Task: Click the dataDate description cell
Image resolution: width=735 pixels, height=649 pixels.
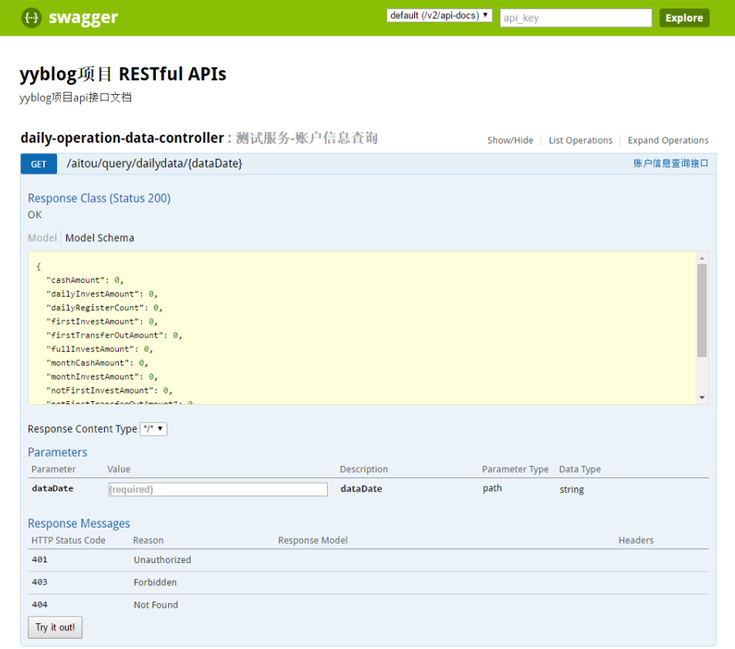Action: (x=361, y=488)
